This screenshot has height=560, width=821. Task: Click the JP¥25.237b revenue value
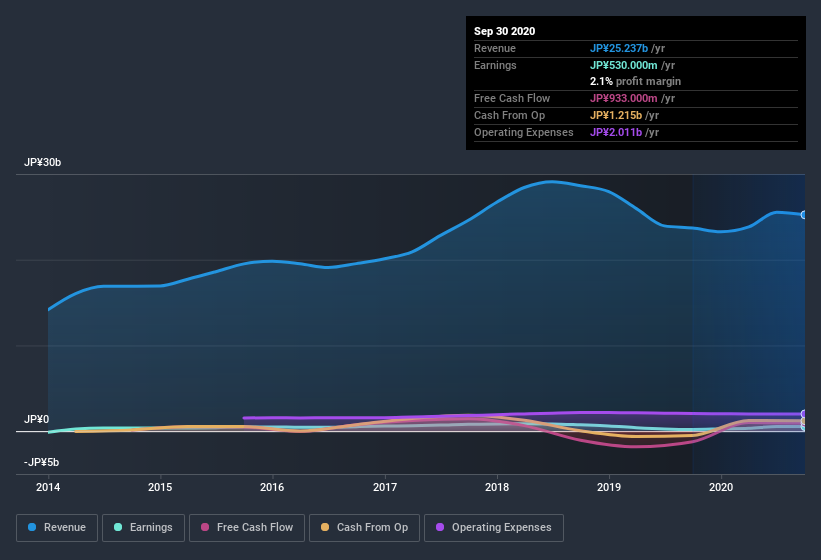point(618,48)
